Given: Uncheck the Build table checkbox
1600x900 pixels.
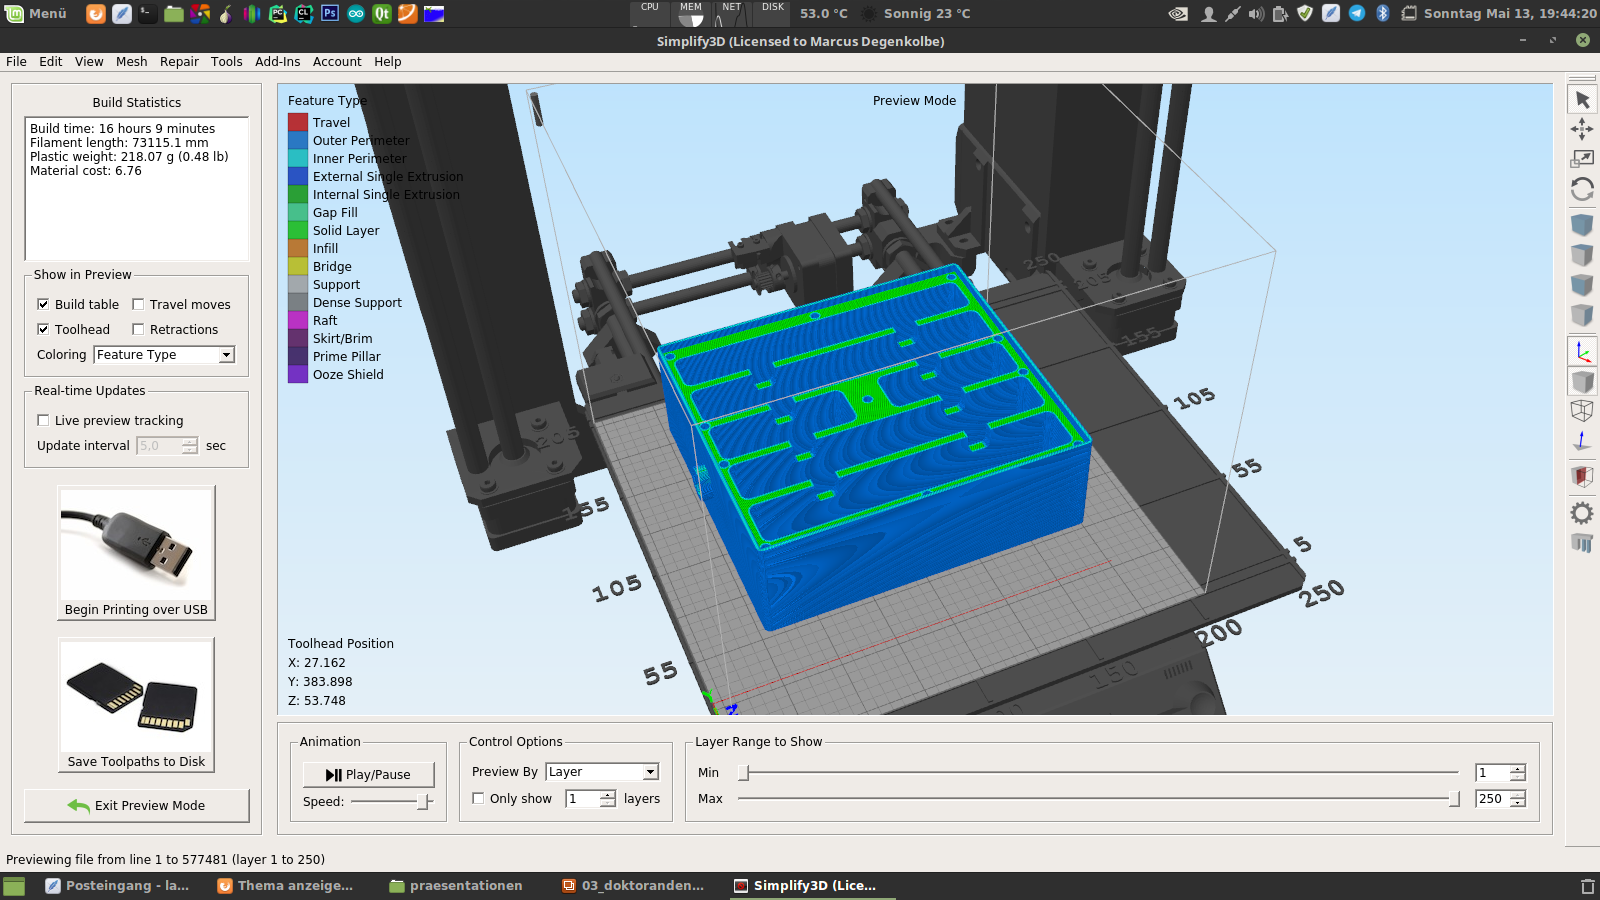Looking at the screenshot, I should tap(43, 304).
